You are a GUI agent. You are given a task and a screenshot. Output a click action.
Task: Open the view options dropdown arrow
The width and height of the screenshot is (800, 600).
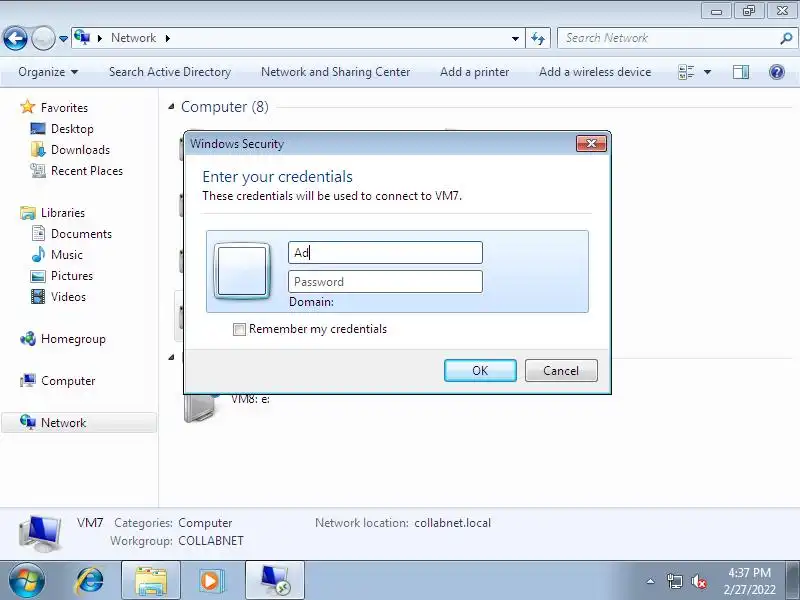point(707,72)
